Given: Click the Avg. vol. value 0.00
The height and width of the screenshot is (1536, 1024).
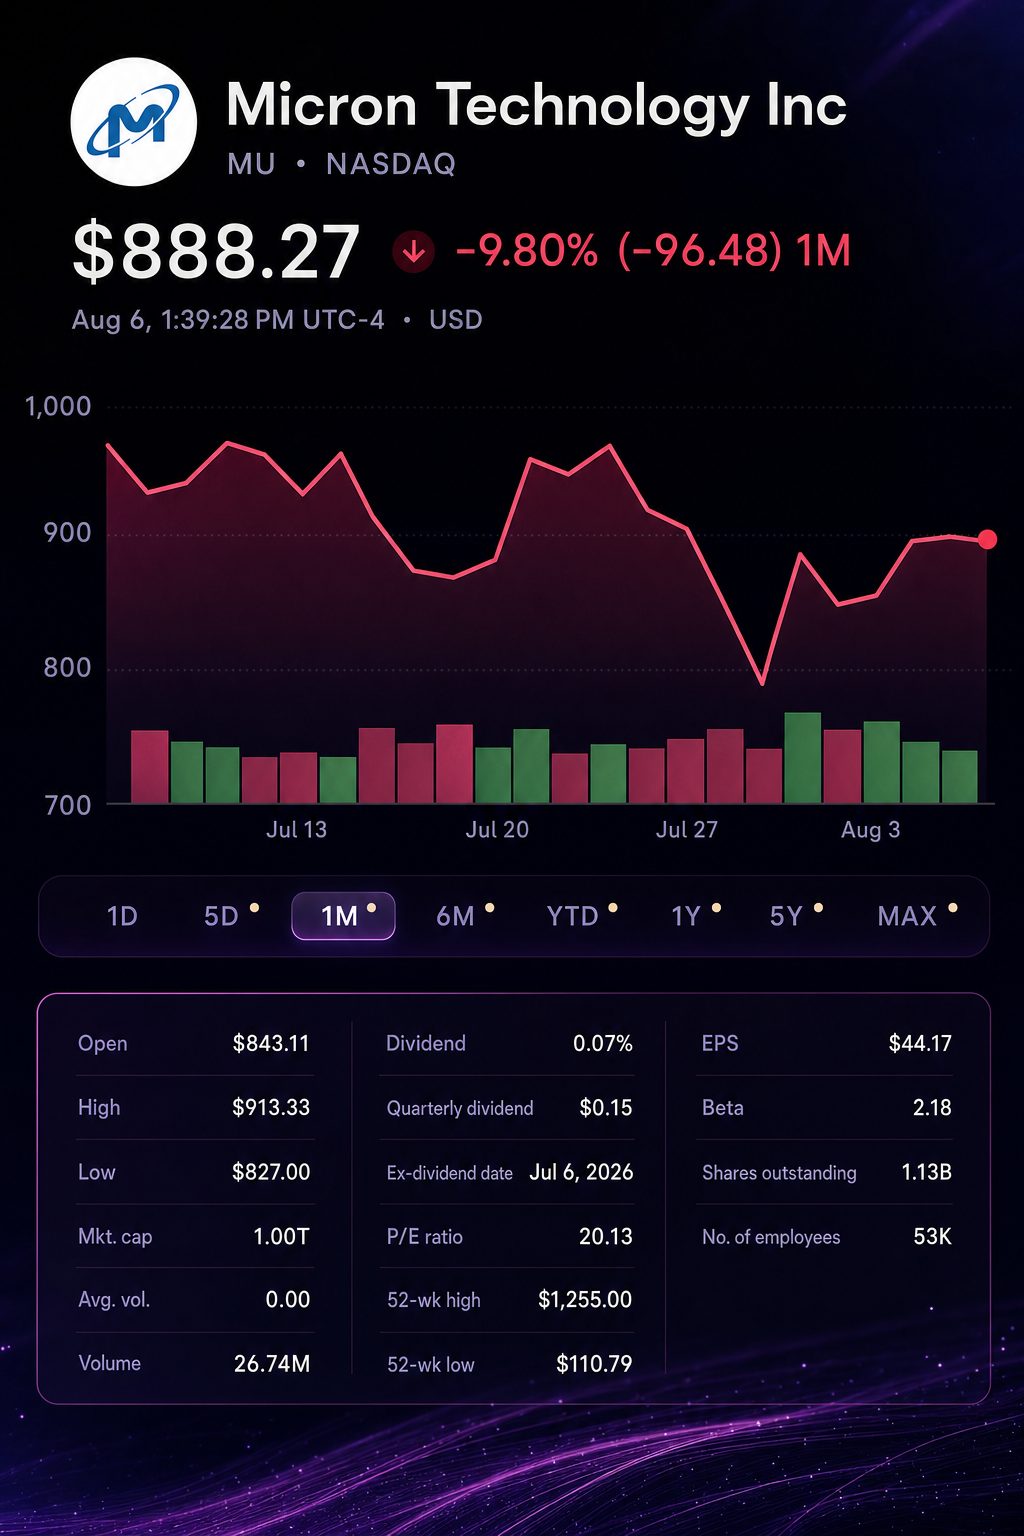Looking at the screenshot, I should tap(288, 1300).
